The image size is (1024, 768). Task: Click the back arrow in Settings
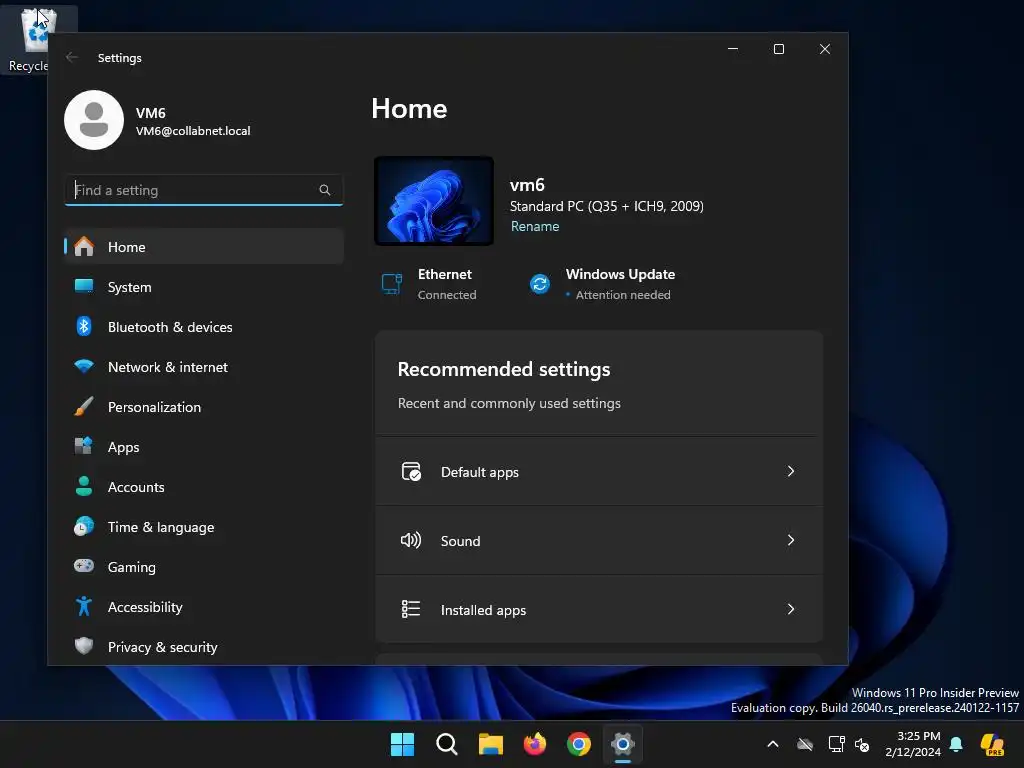[72, 57]
